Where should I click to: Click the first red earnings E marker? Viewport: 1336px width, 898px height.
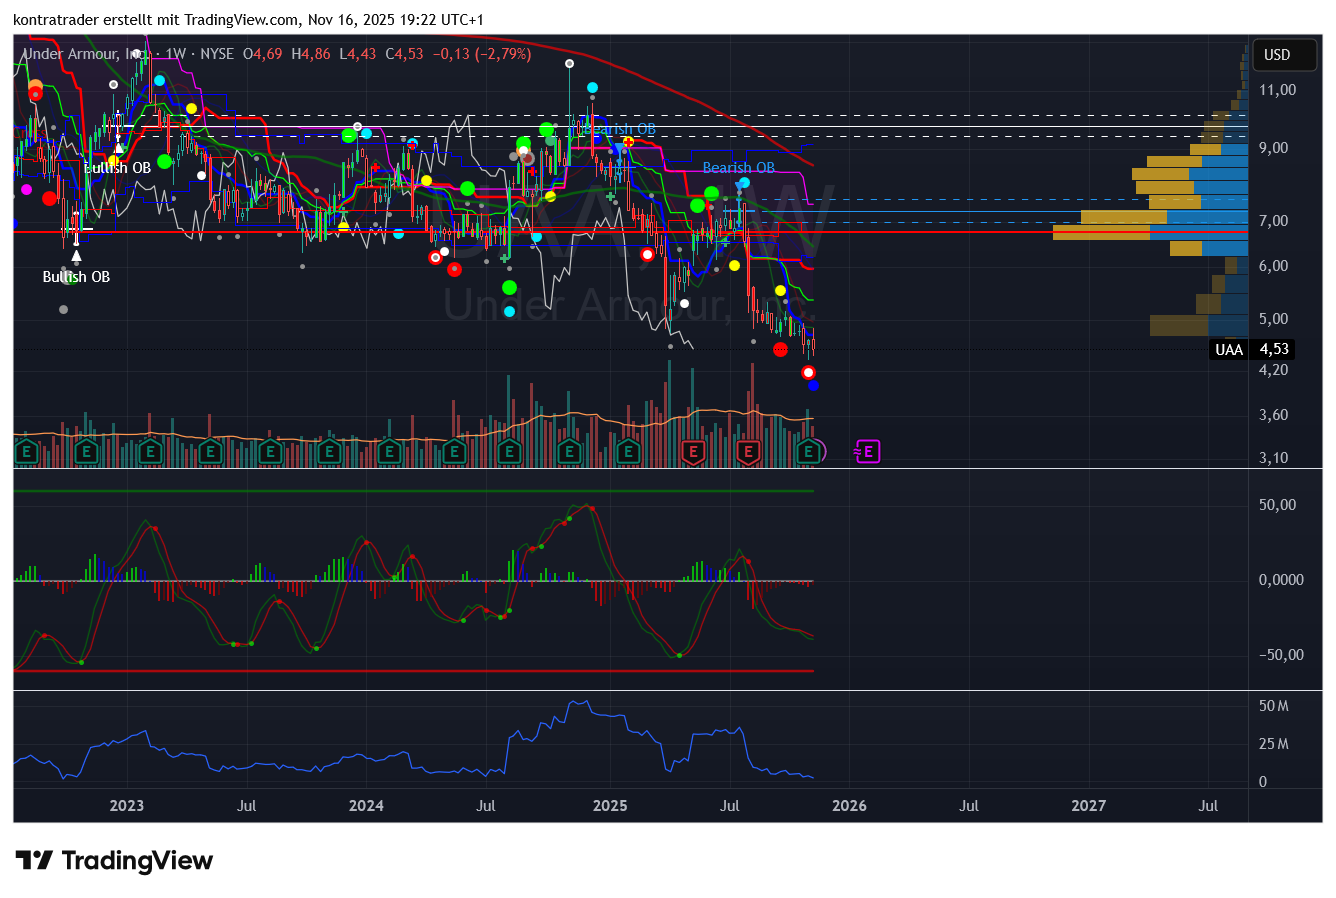coord(692,452)
